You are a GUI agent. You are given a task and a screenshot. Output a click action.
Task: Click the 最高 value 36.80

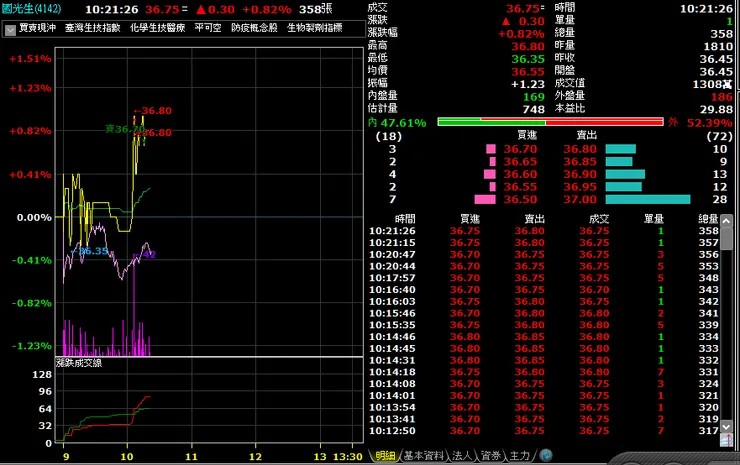(528, 46)
